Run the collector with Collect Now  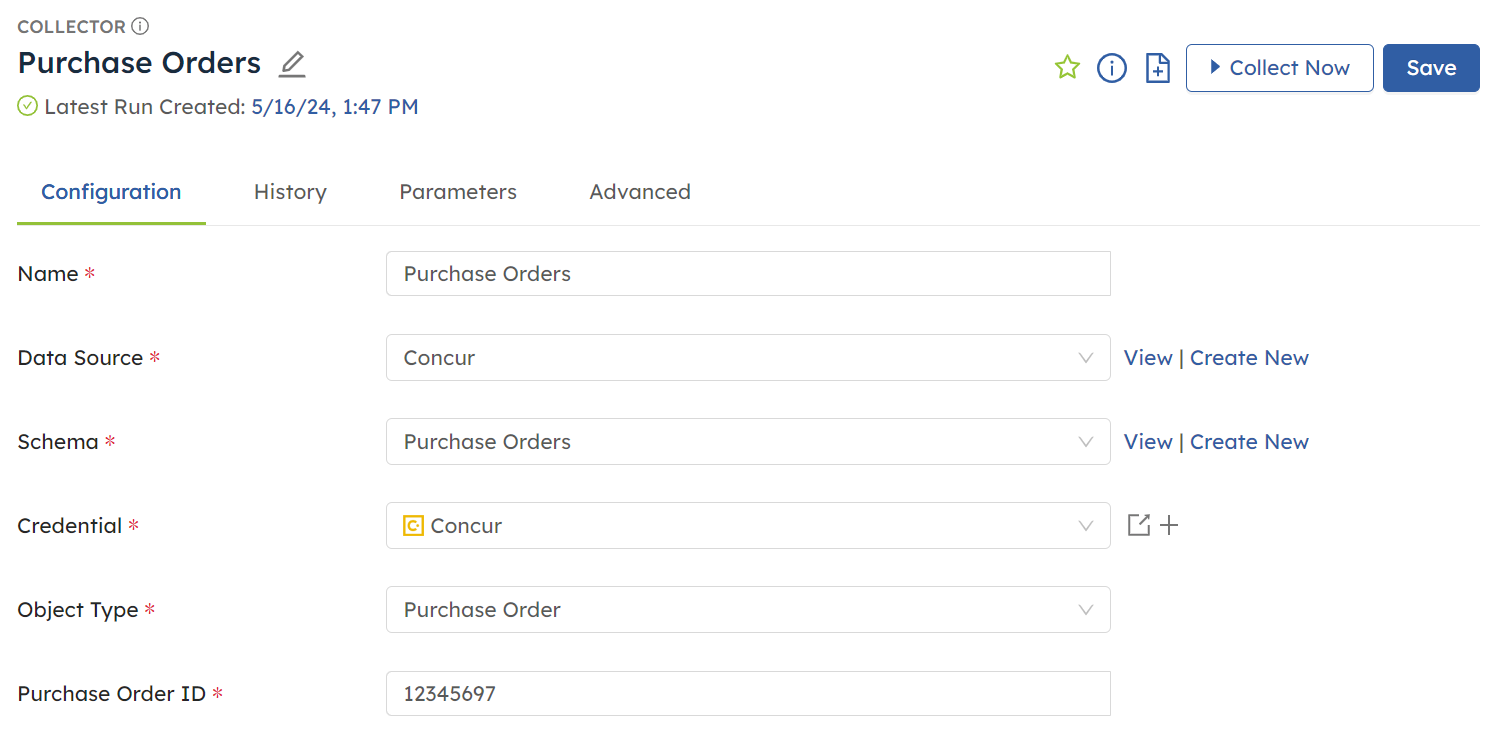tap(1279, 67)
